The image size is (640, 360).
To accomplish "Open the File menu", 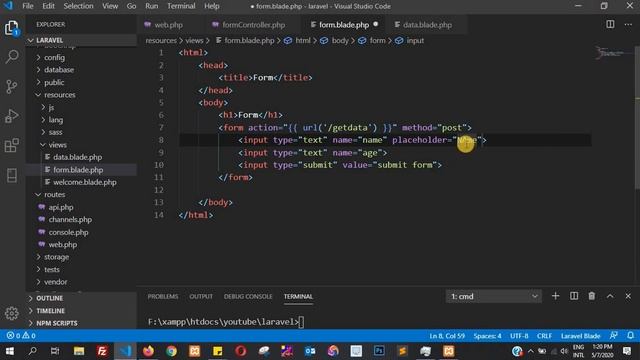I will point(28,6).
